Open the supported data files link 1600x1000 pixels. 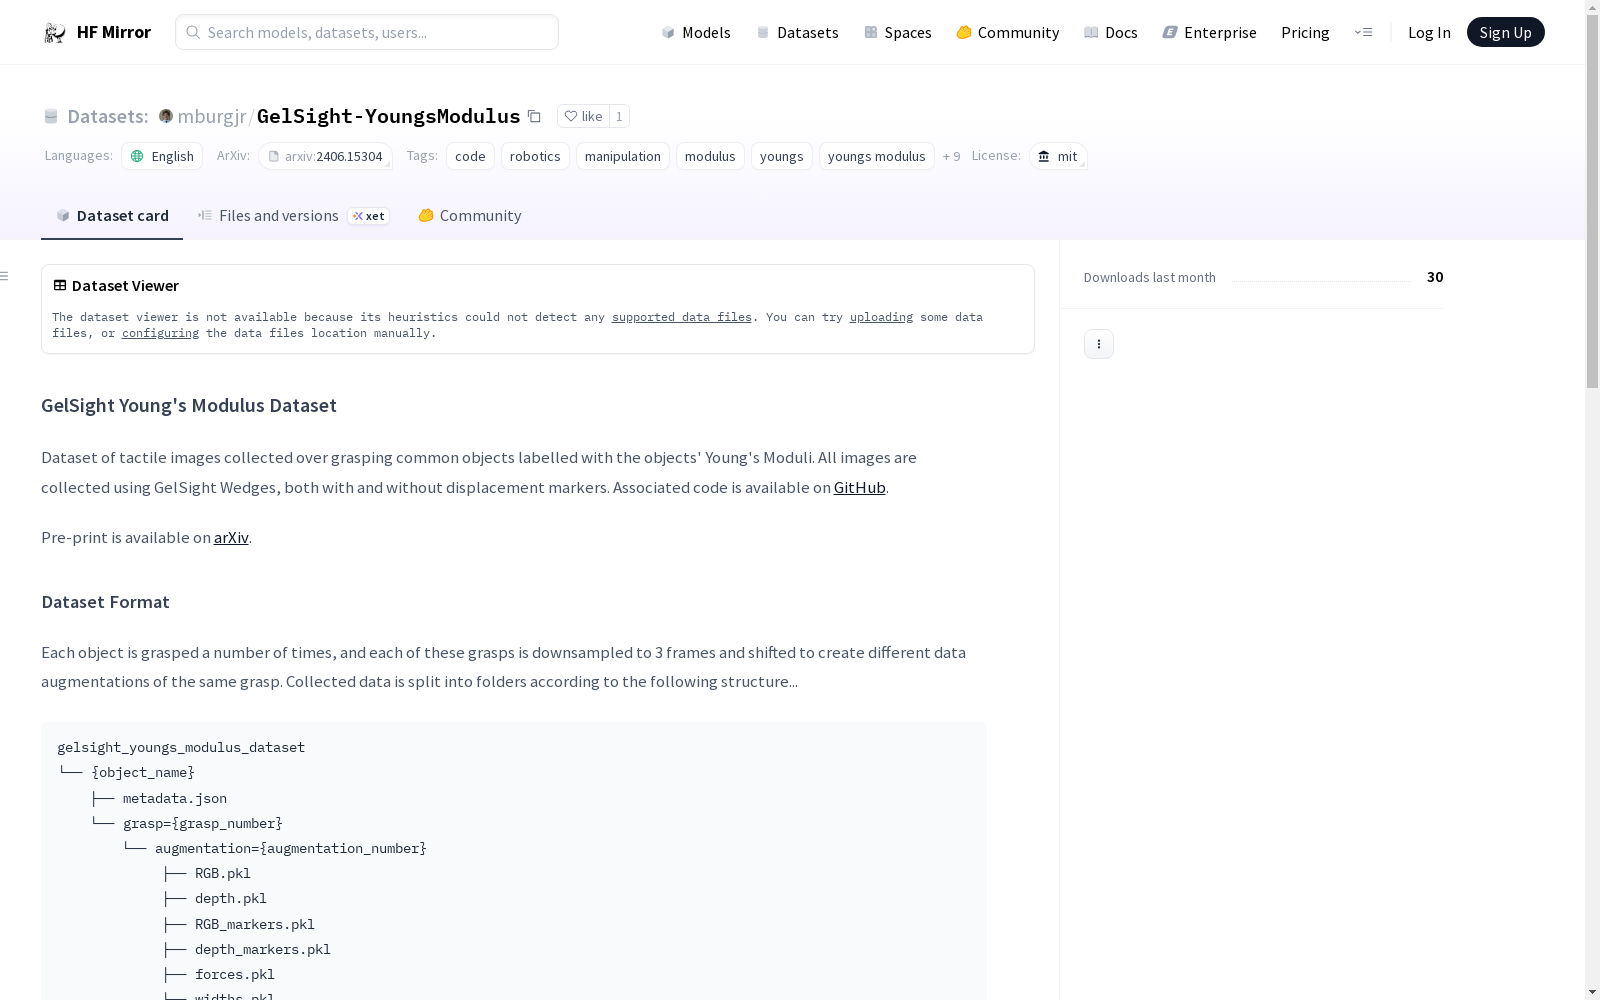(681, 317)
